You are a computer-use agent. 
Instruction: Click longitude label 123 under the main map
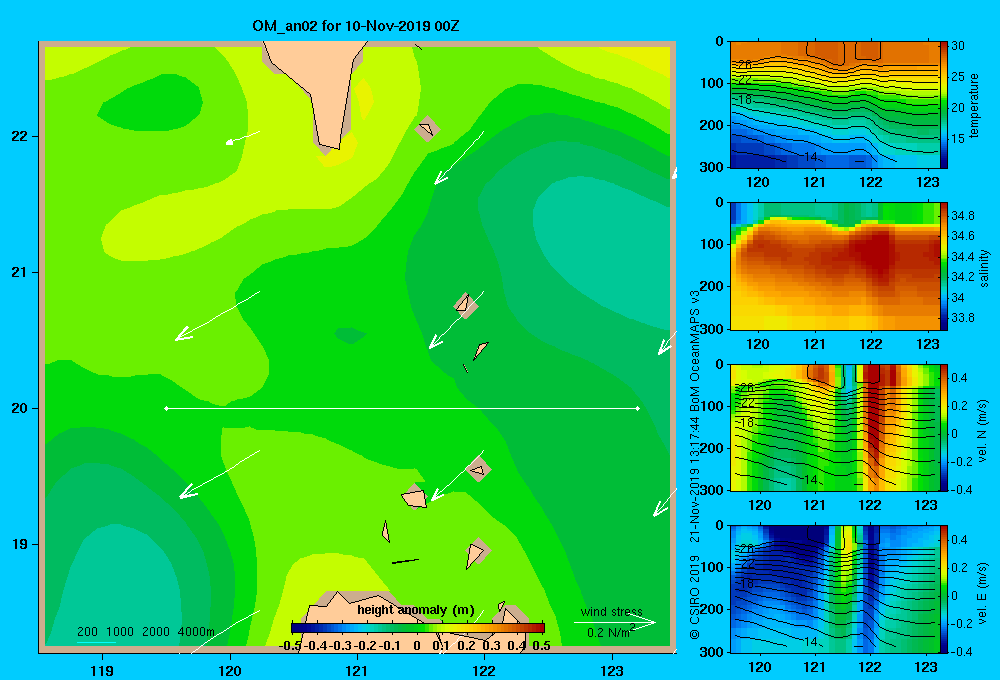click(x=612, y=670)
